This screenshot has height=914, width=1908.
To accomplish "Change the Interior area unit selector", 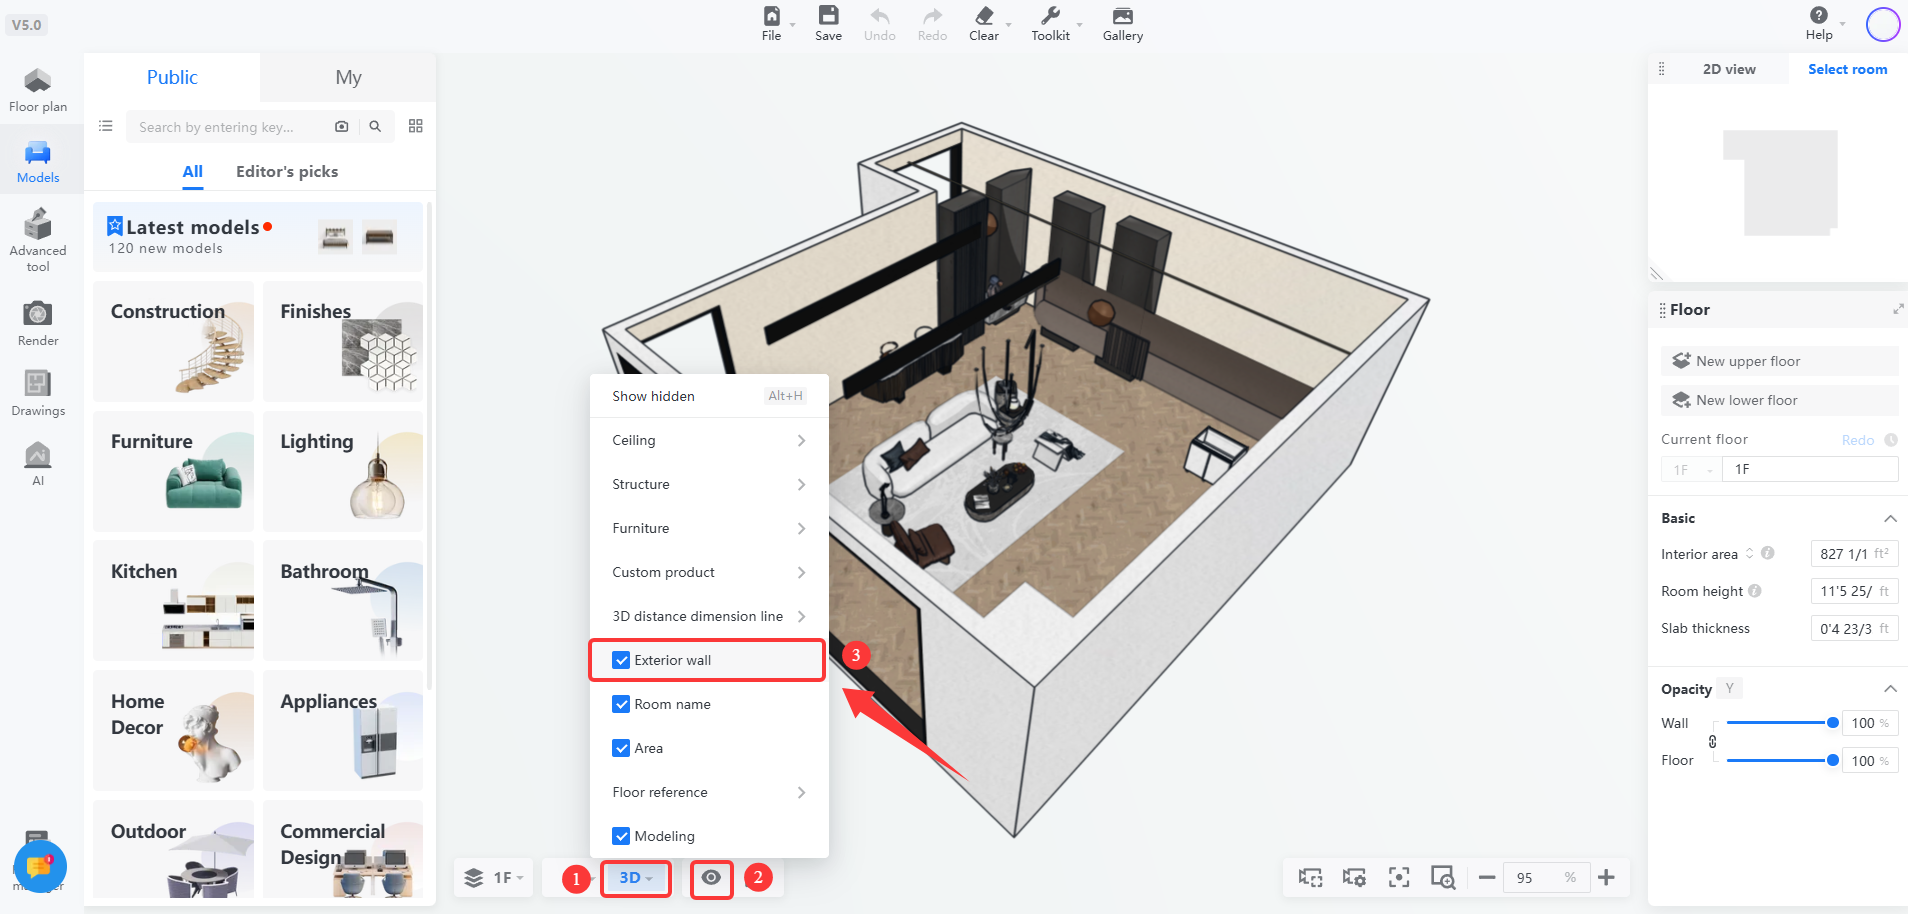I will tap(1749, 553).
